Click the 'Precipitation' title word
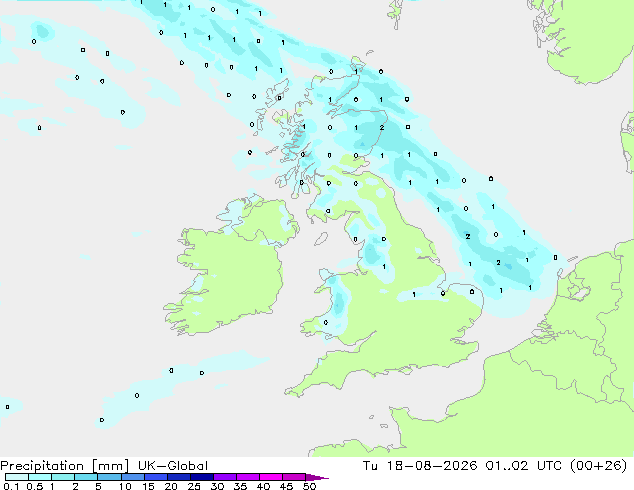The image size is (634, 490). tap(42, 466)
